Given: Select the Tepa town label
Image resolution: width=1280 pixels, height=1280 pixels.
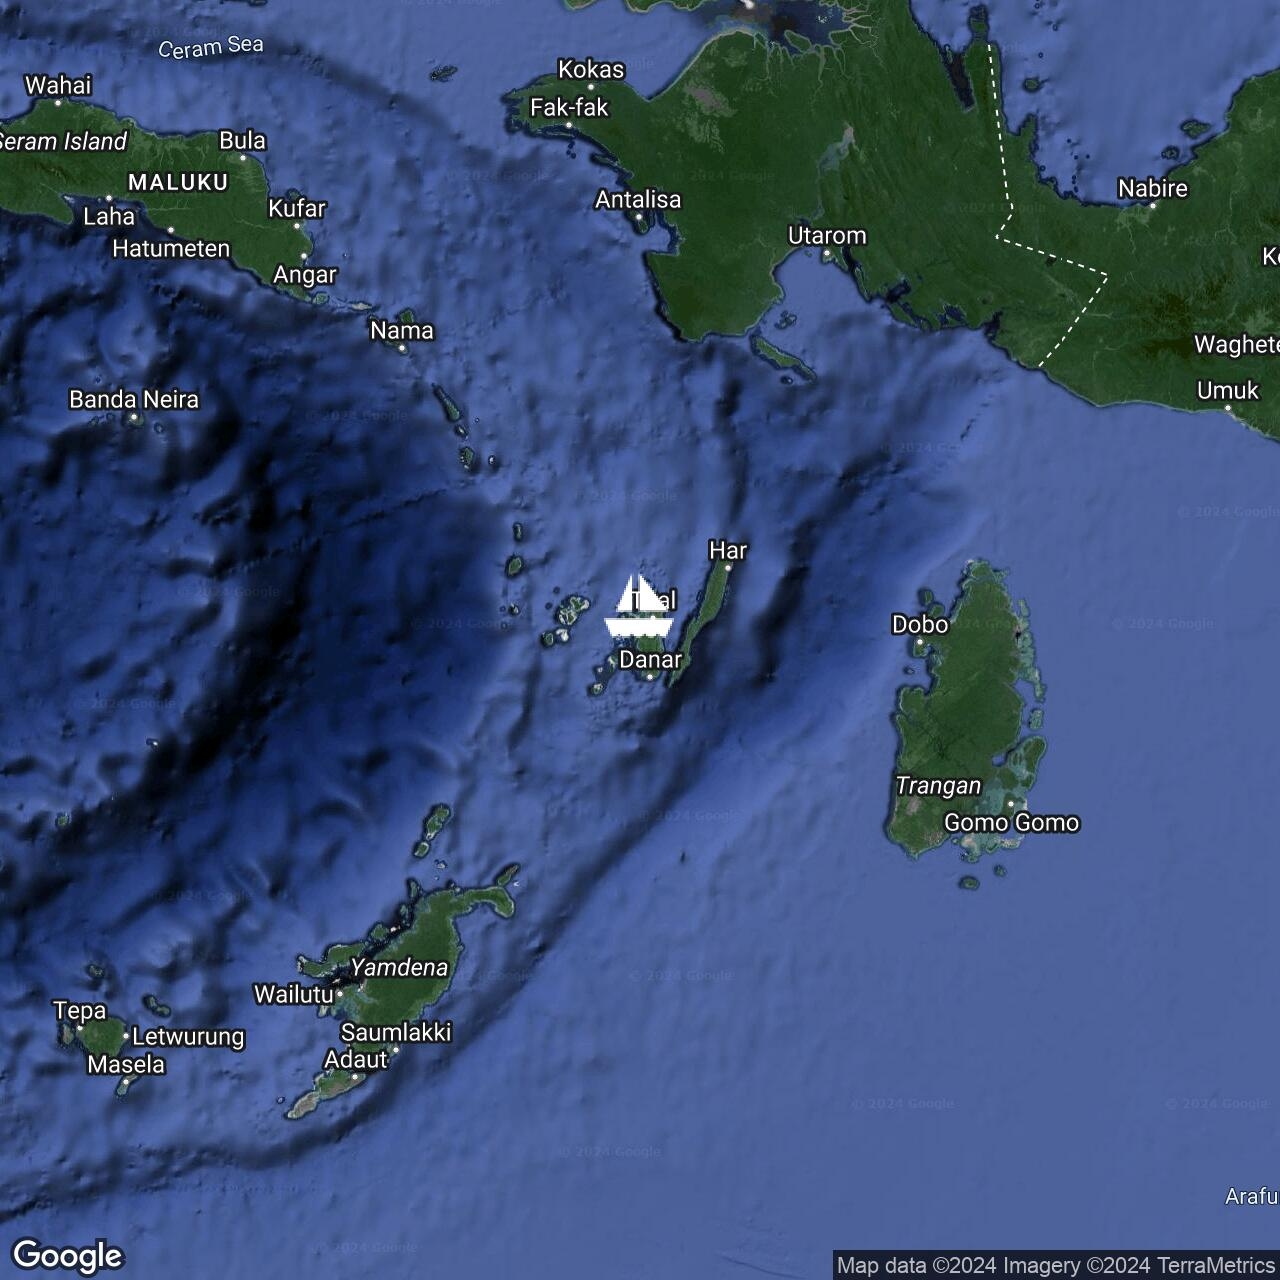Looking at the screenshot, I should point(79,1011).
